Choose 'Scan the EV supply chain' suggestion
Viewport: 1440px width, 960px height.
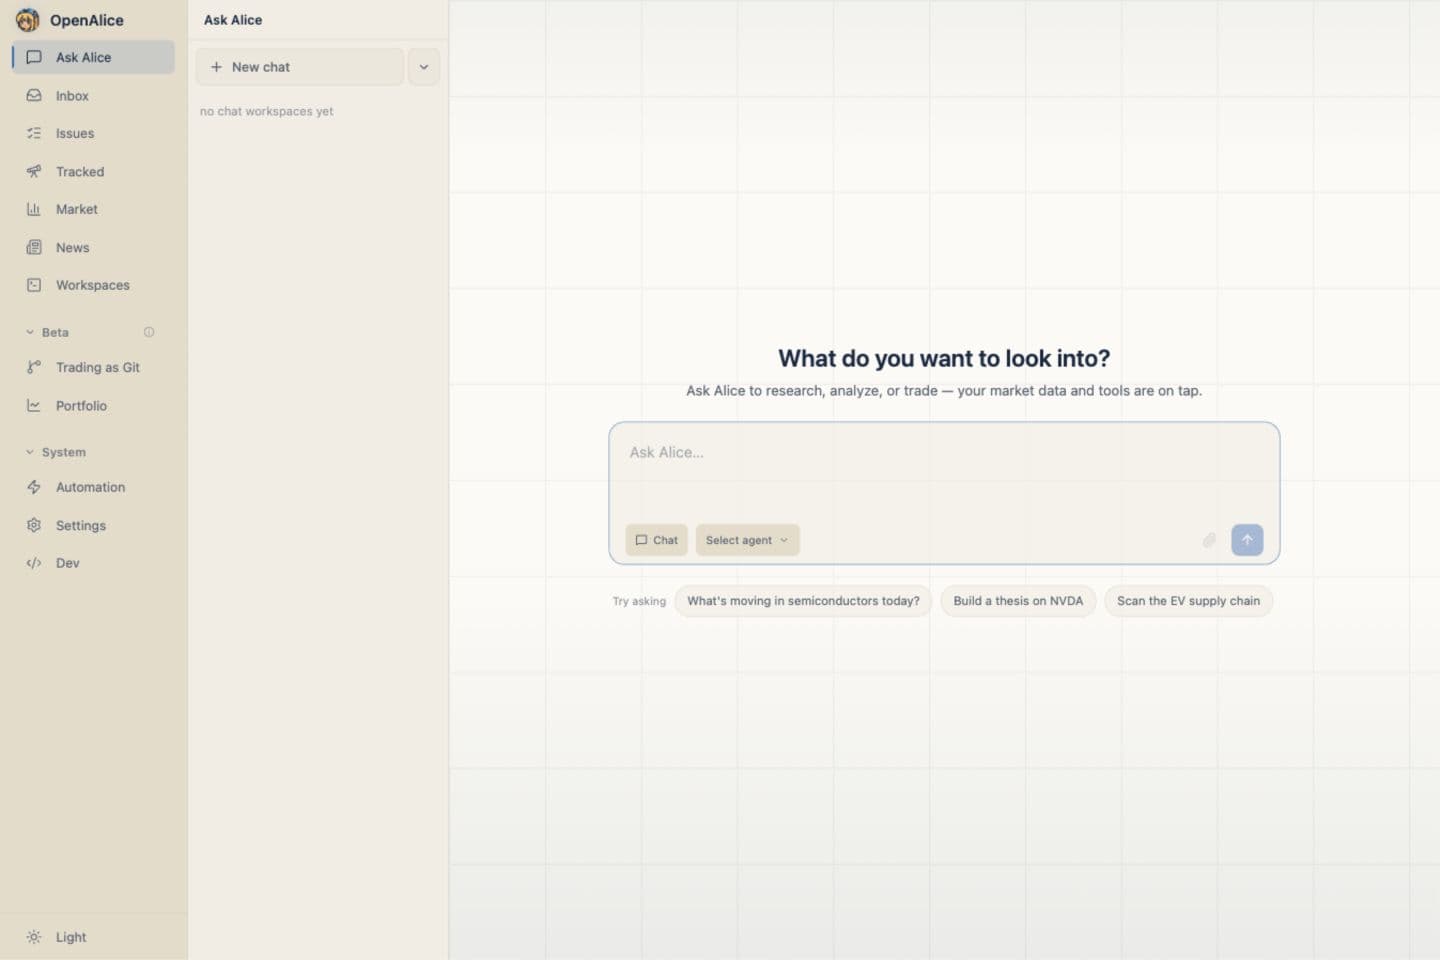point(1188,601)
